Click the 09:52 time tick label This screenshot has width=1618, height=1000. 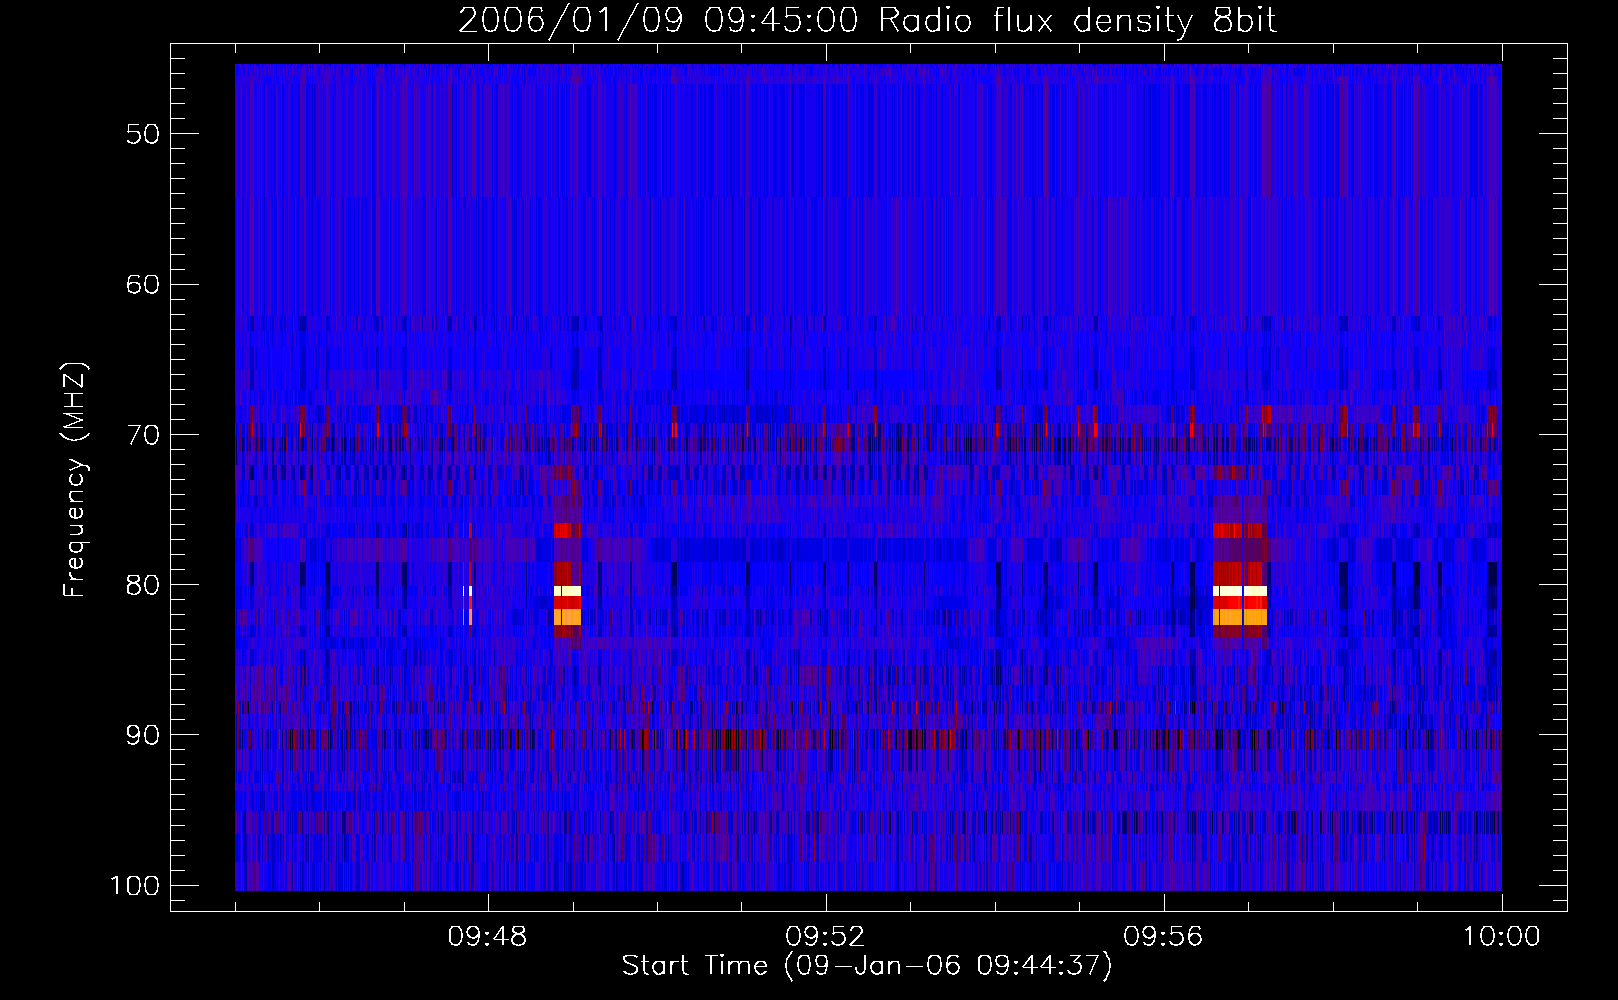coord(825,937)
